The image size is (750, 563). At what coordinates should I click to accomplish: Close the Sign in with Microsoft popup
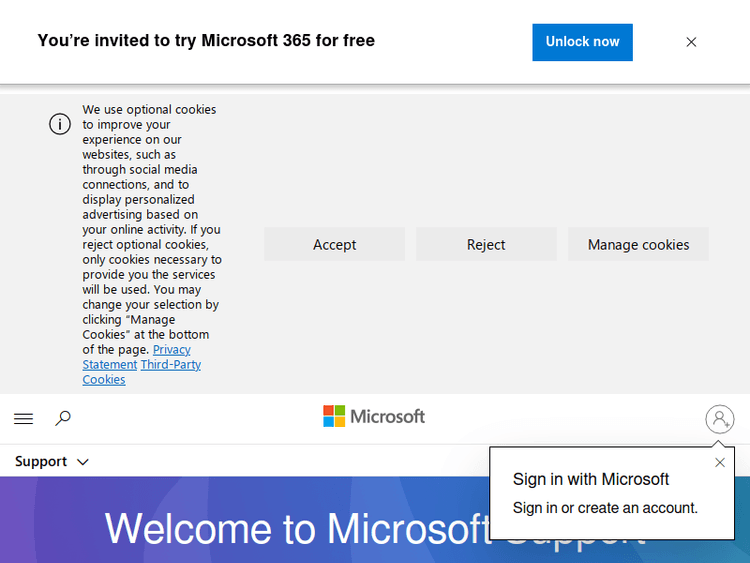click(720, 463)
